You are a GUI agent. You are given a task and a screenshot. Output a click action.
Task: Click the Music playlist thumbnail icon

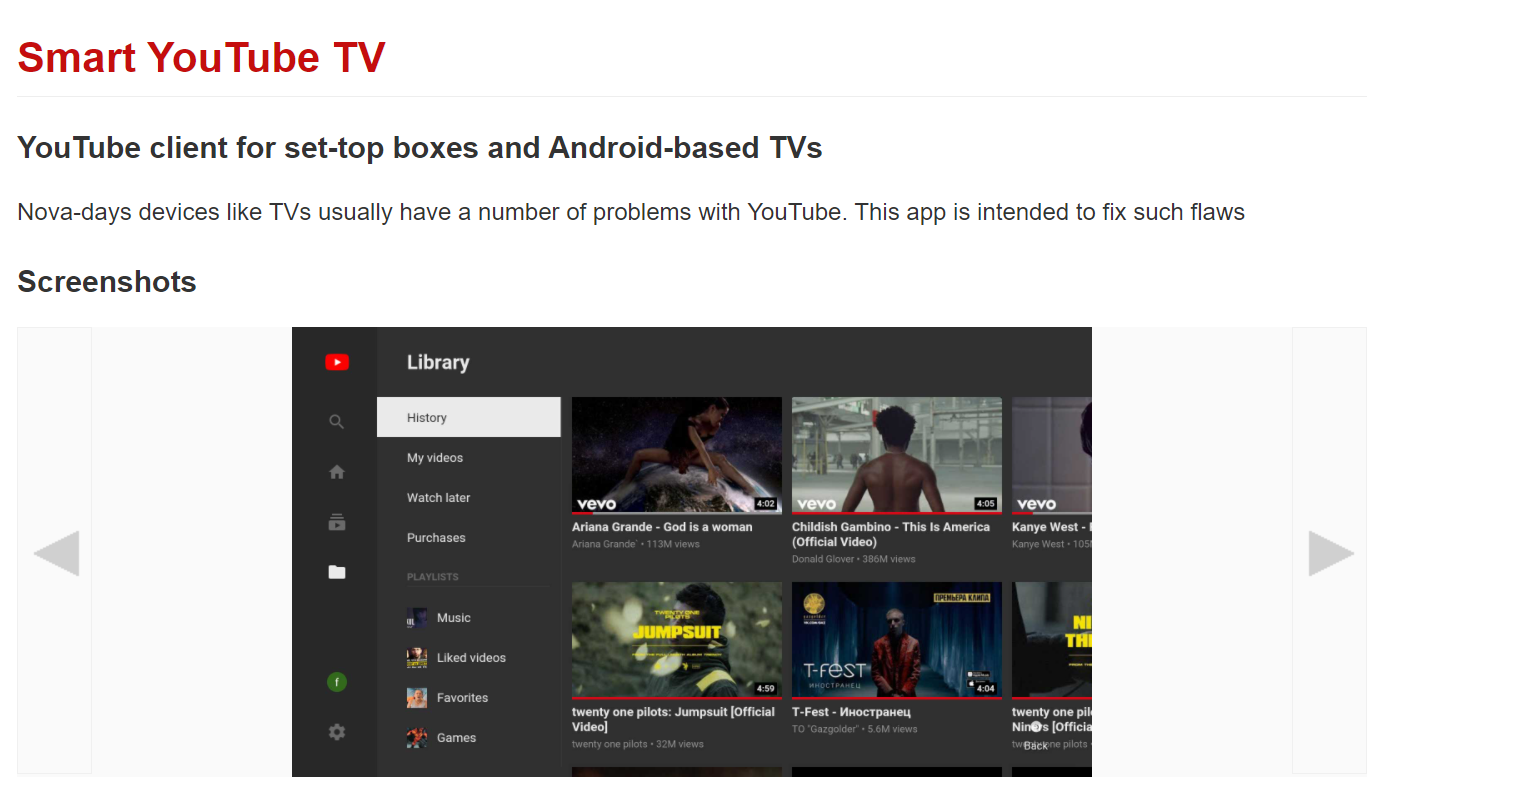click(x=417, y=618)
